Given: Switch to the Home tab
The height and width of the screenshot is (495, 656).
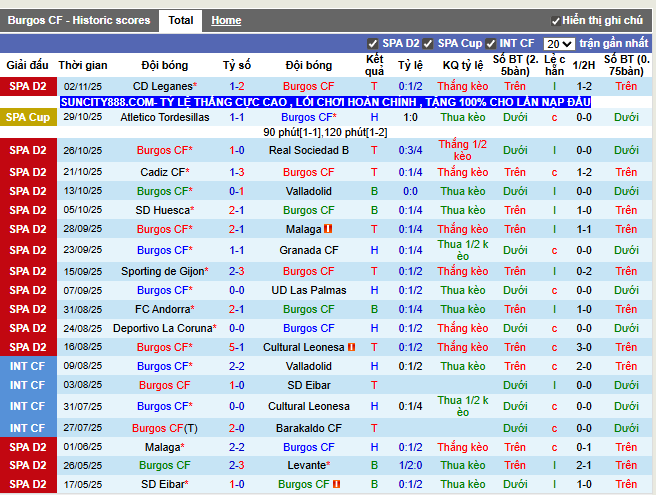Looking at the screenshot, I should click(226, 21).
